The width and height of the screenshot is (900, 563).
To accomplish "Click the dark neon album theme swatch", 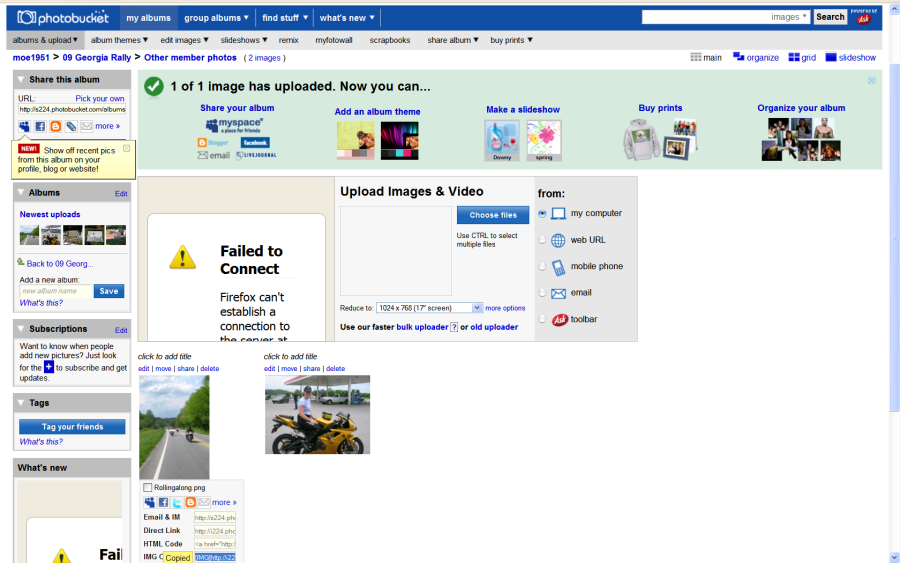I will pos(399,141).
